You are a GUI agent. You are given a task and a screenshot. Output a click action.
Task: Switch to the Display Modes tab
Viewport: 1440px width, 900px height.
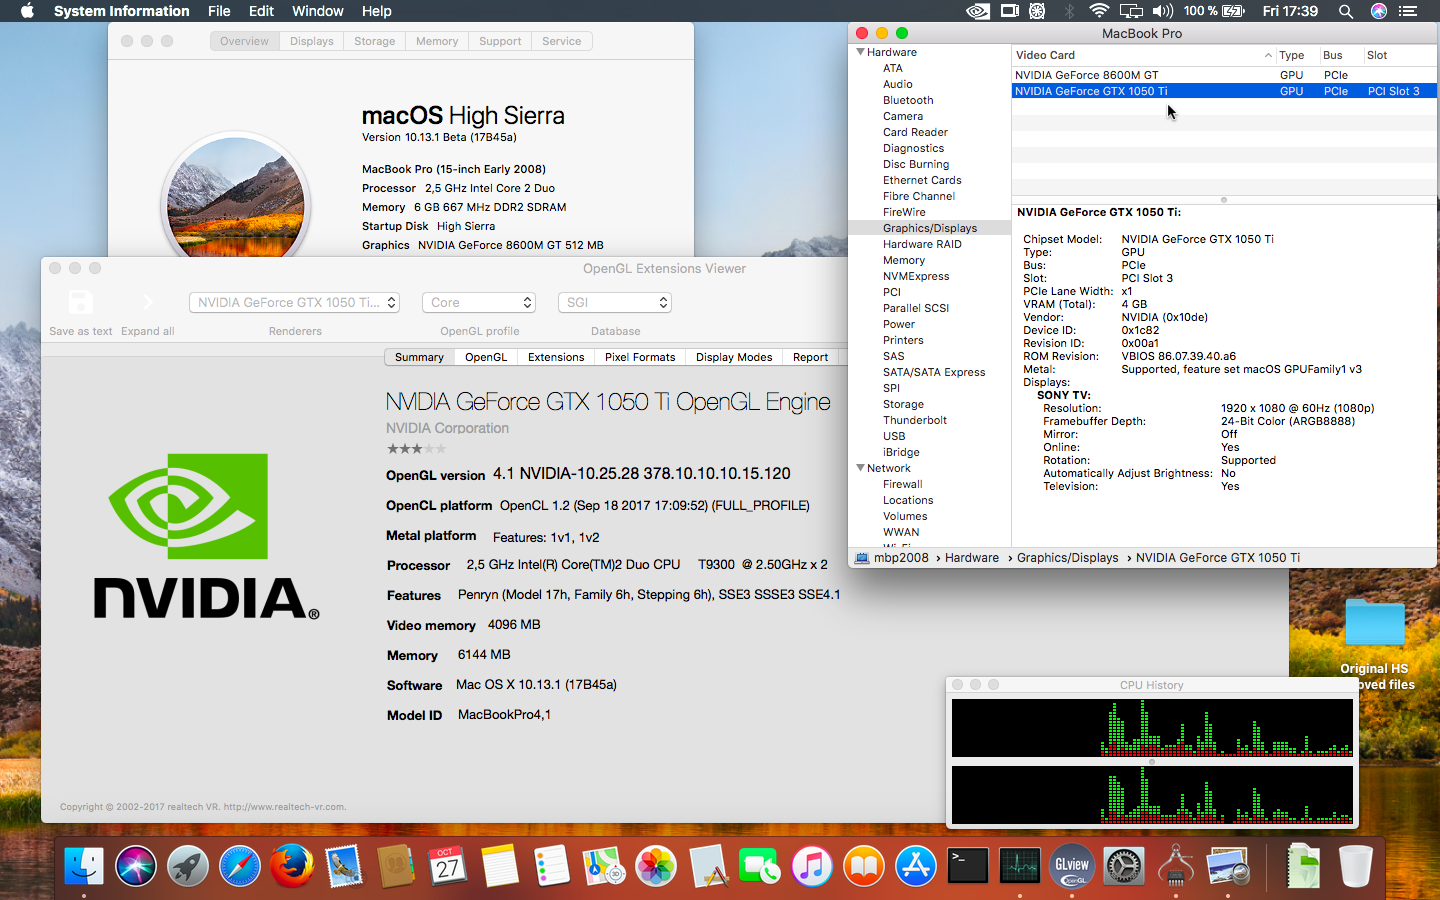[x=734, y=357]
